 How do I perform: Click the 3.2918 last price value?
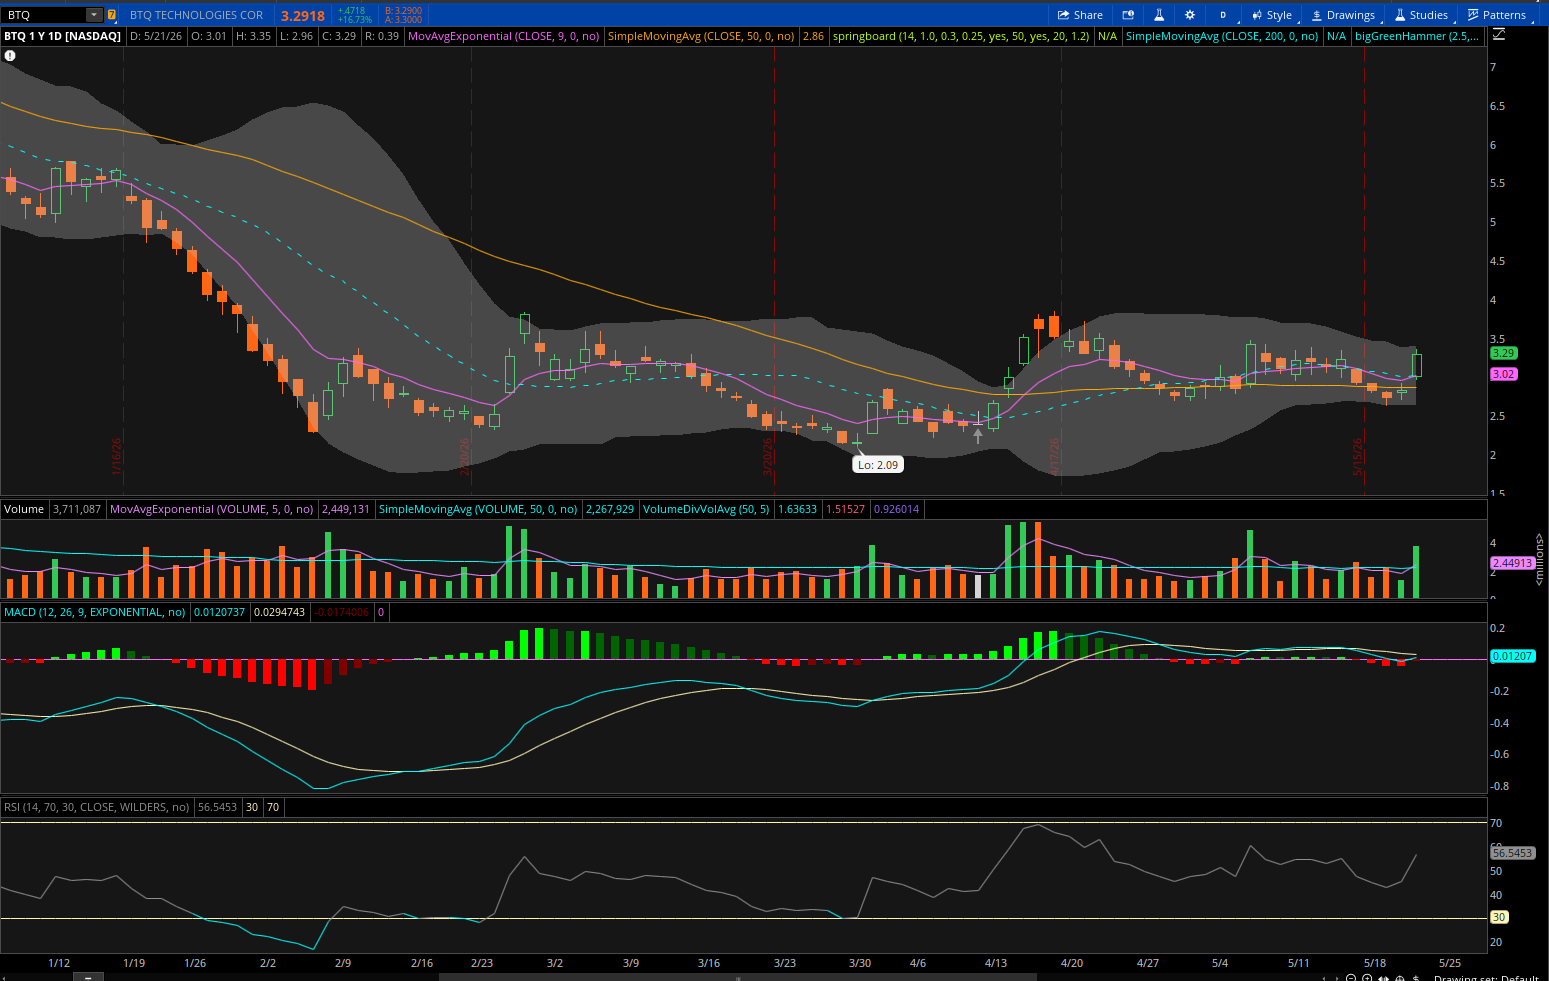tap(302, 16)
